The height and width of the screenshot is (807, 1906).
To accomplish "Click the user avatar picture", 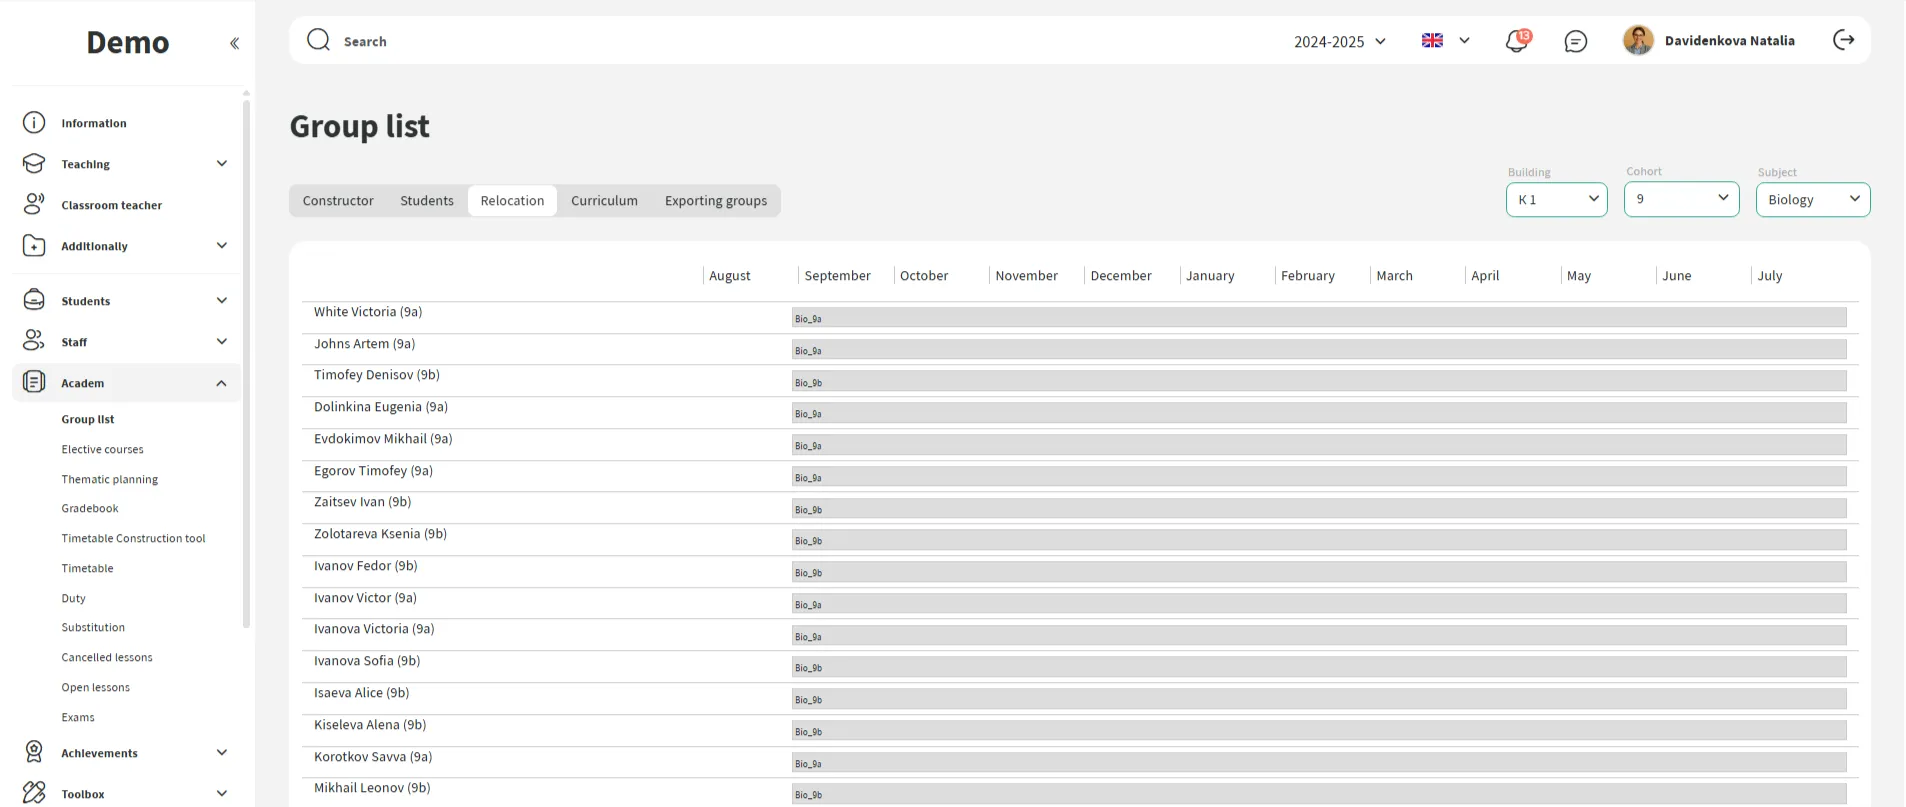I will pyautogui.click(x=1637, y=40).
